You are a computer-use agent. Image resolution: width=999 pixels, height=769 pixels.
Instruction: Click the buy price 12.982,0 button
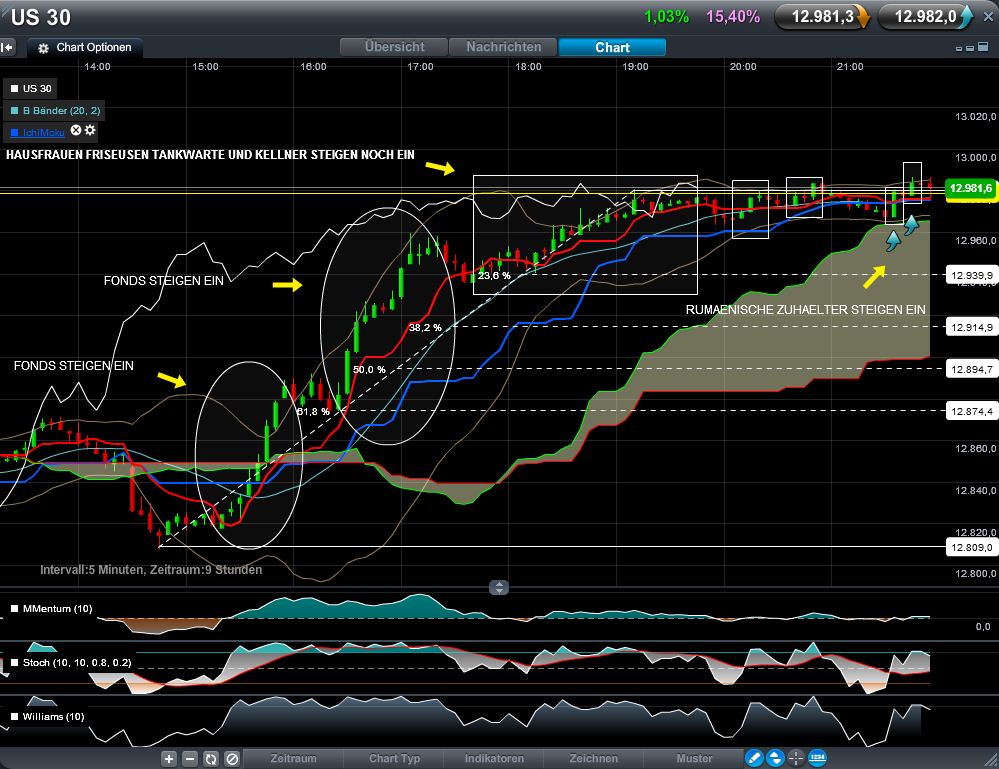(925, 17)
